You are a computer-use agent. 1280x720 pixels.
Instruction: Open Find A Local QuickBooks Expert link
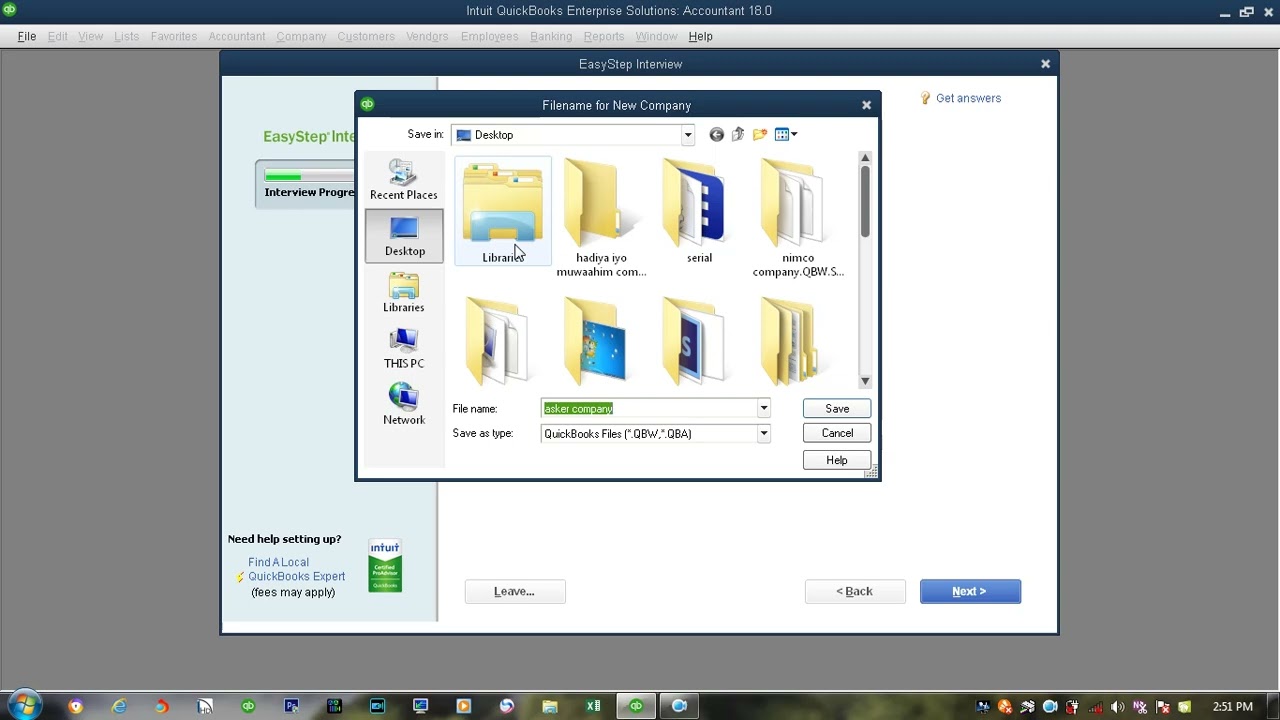click(x=296, y=569)
